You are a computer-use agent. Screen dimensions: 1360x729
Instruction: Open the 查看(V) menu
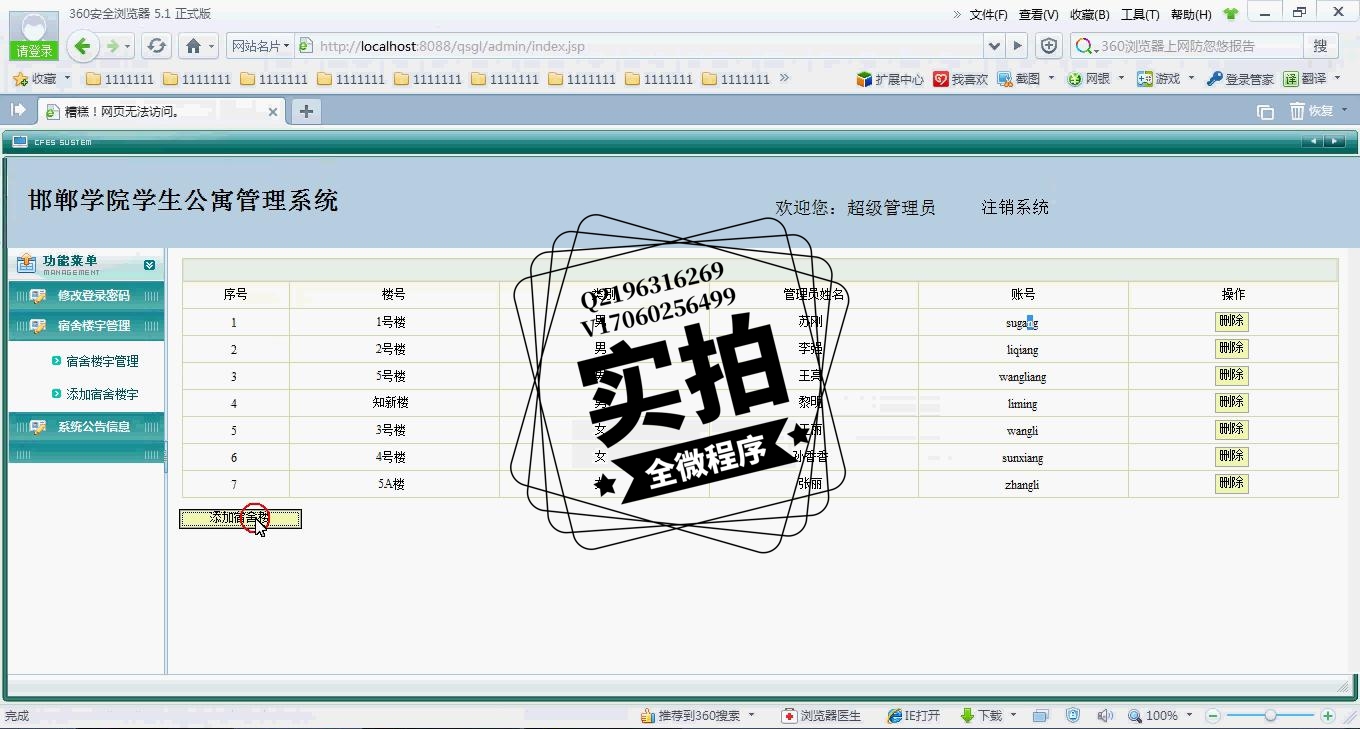[1038, 14]
